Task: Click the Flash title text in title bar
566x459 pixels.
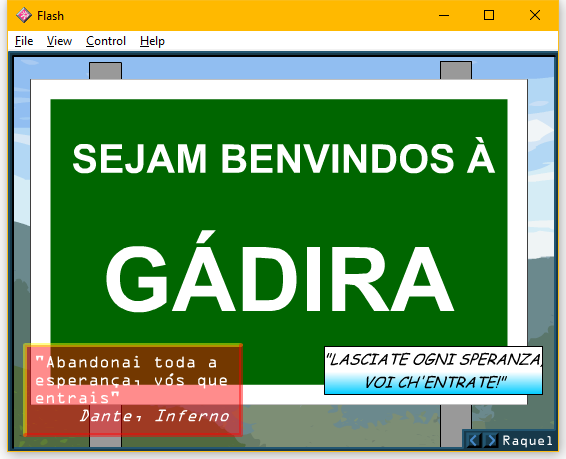Action: tap(51, 16)
